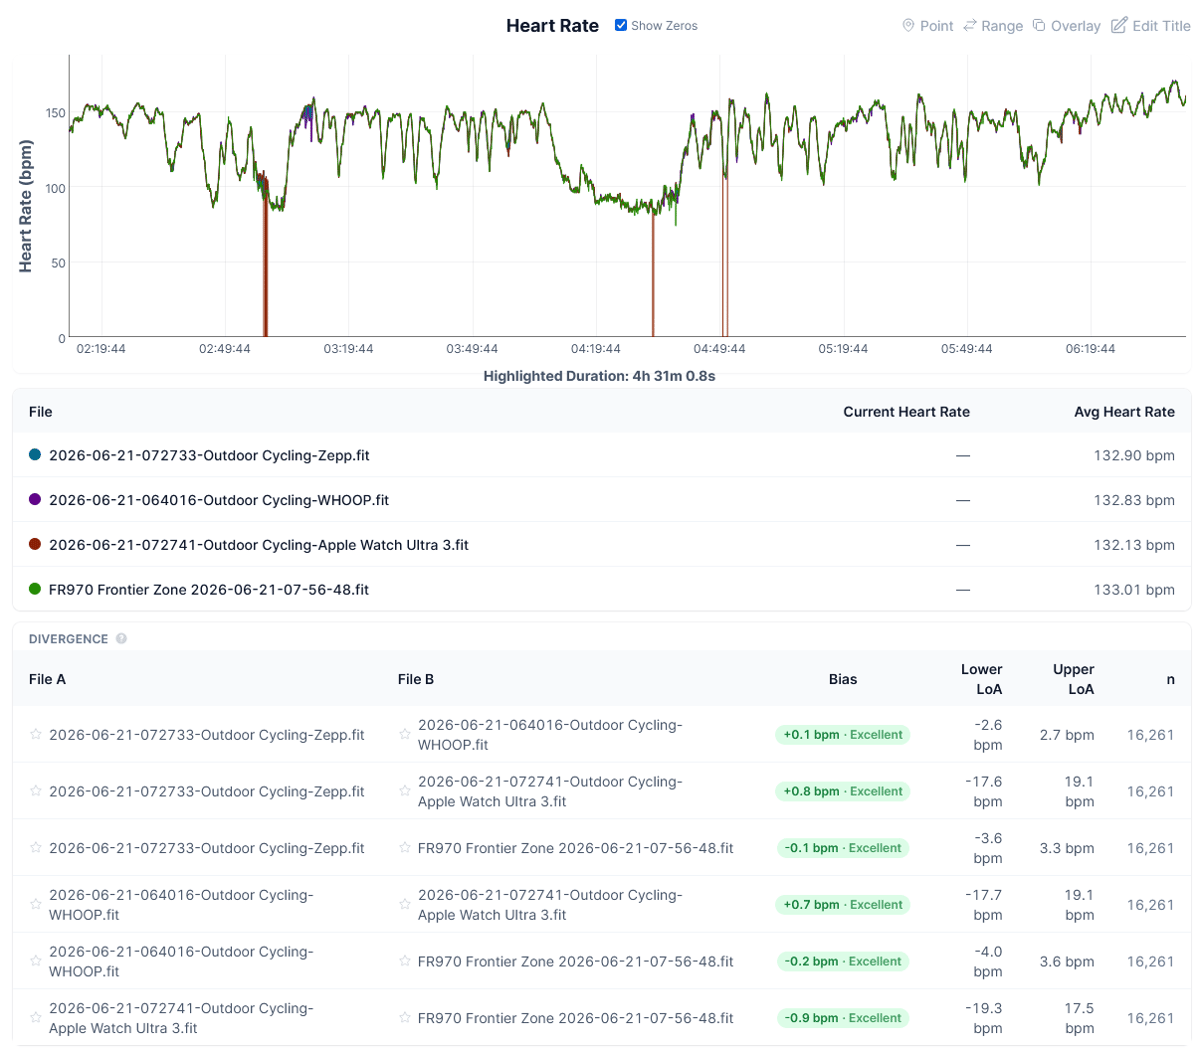The height and width of the screenshot is (1049, 1200).
Task: Star File B FR970 in the -0.2 bpm row
Action: pyautogui.click(x=405, y=961)
